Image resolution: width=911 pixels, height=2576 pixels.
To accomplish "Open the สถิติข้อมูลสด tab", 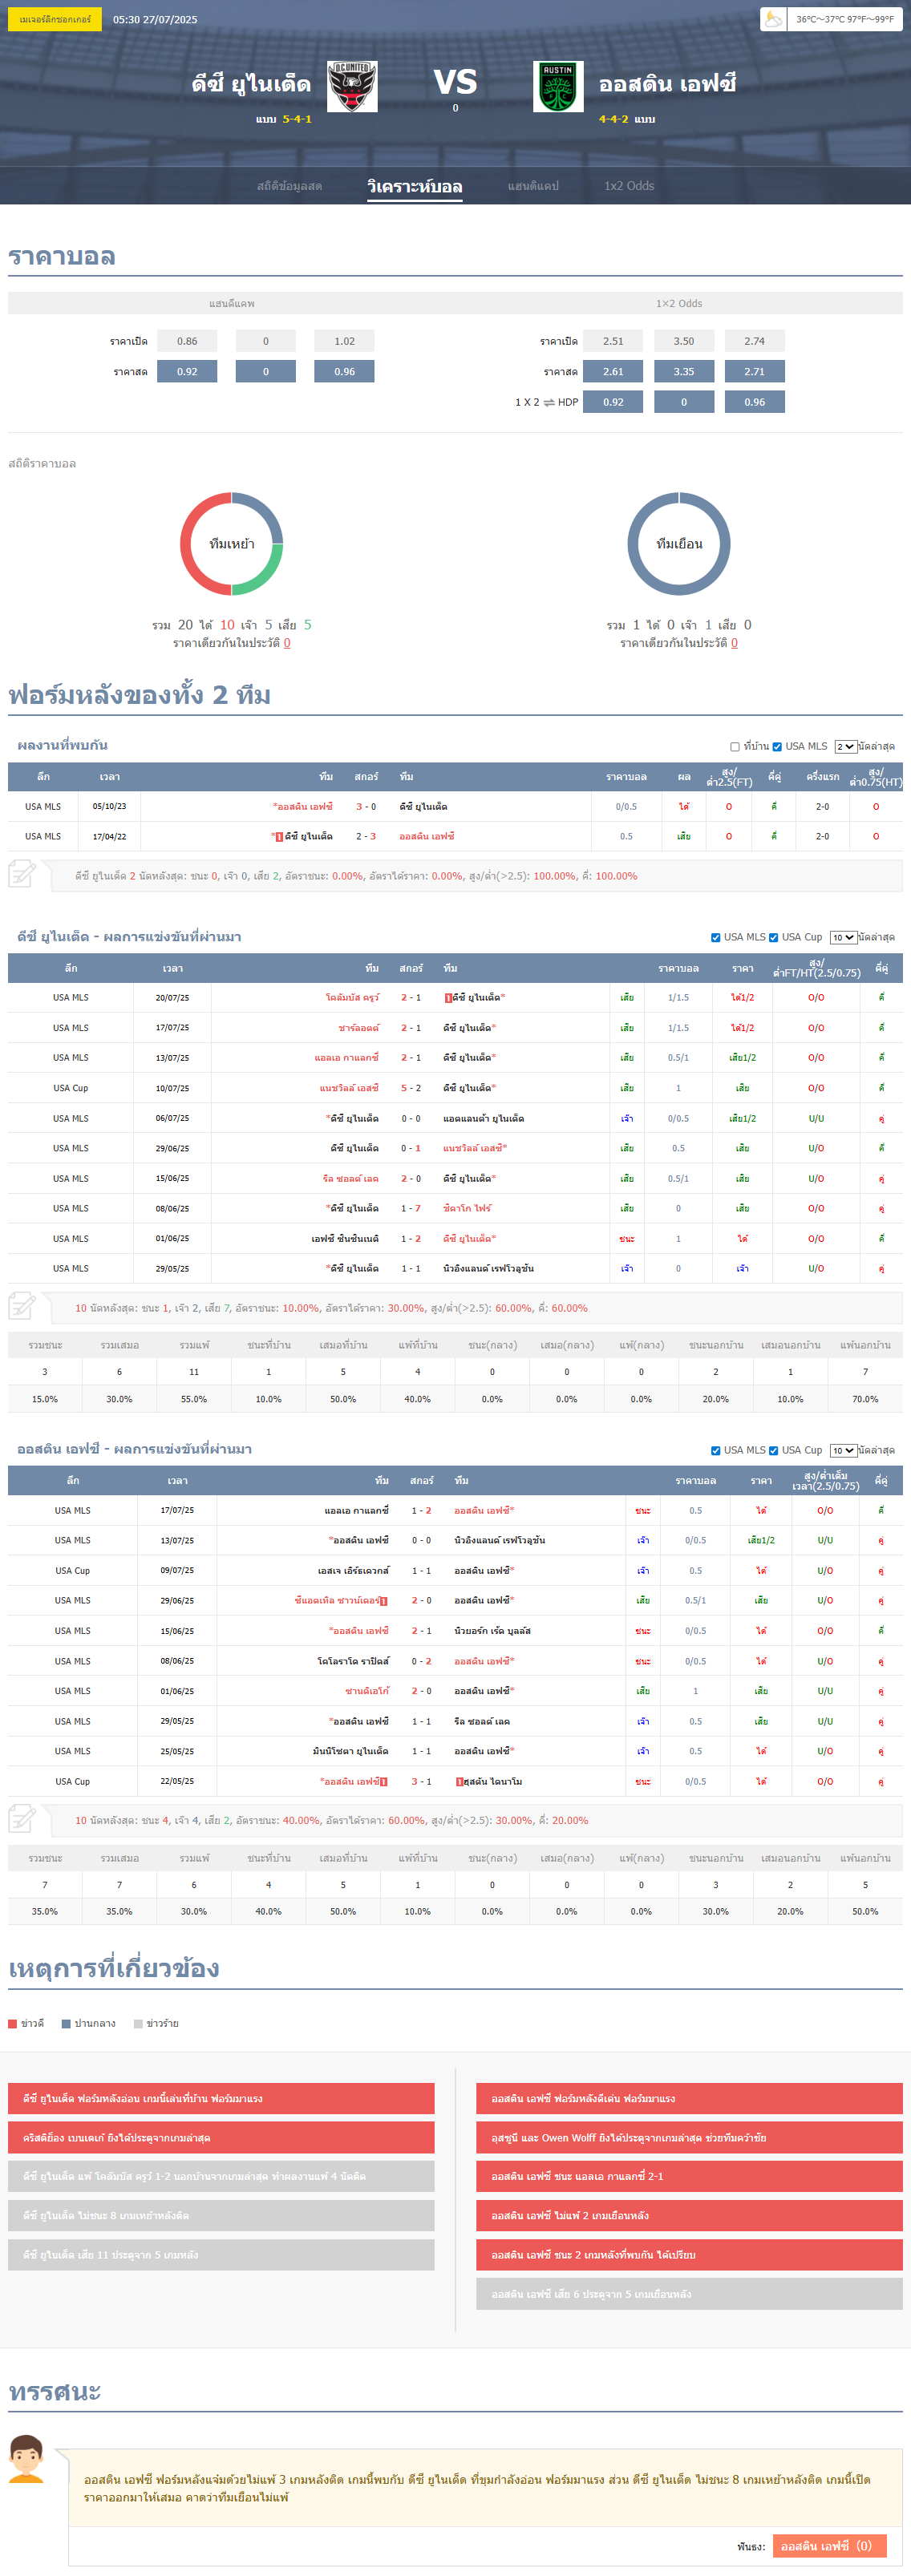I will pyautogui.click(x=289, y=186).
